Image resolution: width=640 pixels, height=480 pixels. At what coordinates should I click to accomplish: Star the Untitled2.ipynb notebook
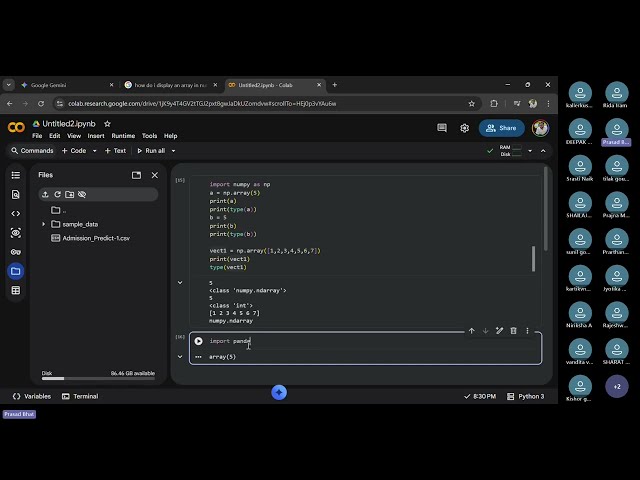click(x=107, y=124)
